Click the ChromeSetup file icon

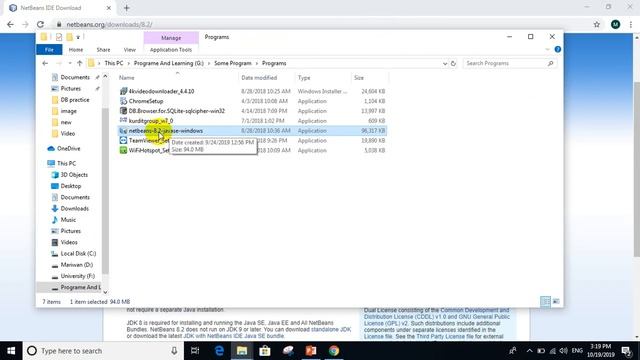click(x=123, y=101)
